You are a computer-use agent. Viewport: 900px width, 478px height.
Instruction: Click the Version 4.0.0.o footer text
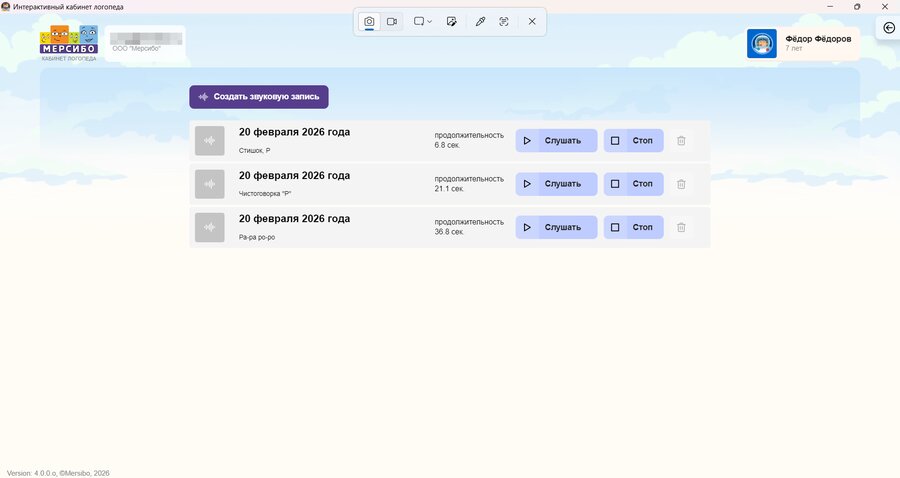[x=58, y=473]
